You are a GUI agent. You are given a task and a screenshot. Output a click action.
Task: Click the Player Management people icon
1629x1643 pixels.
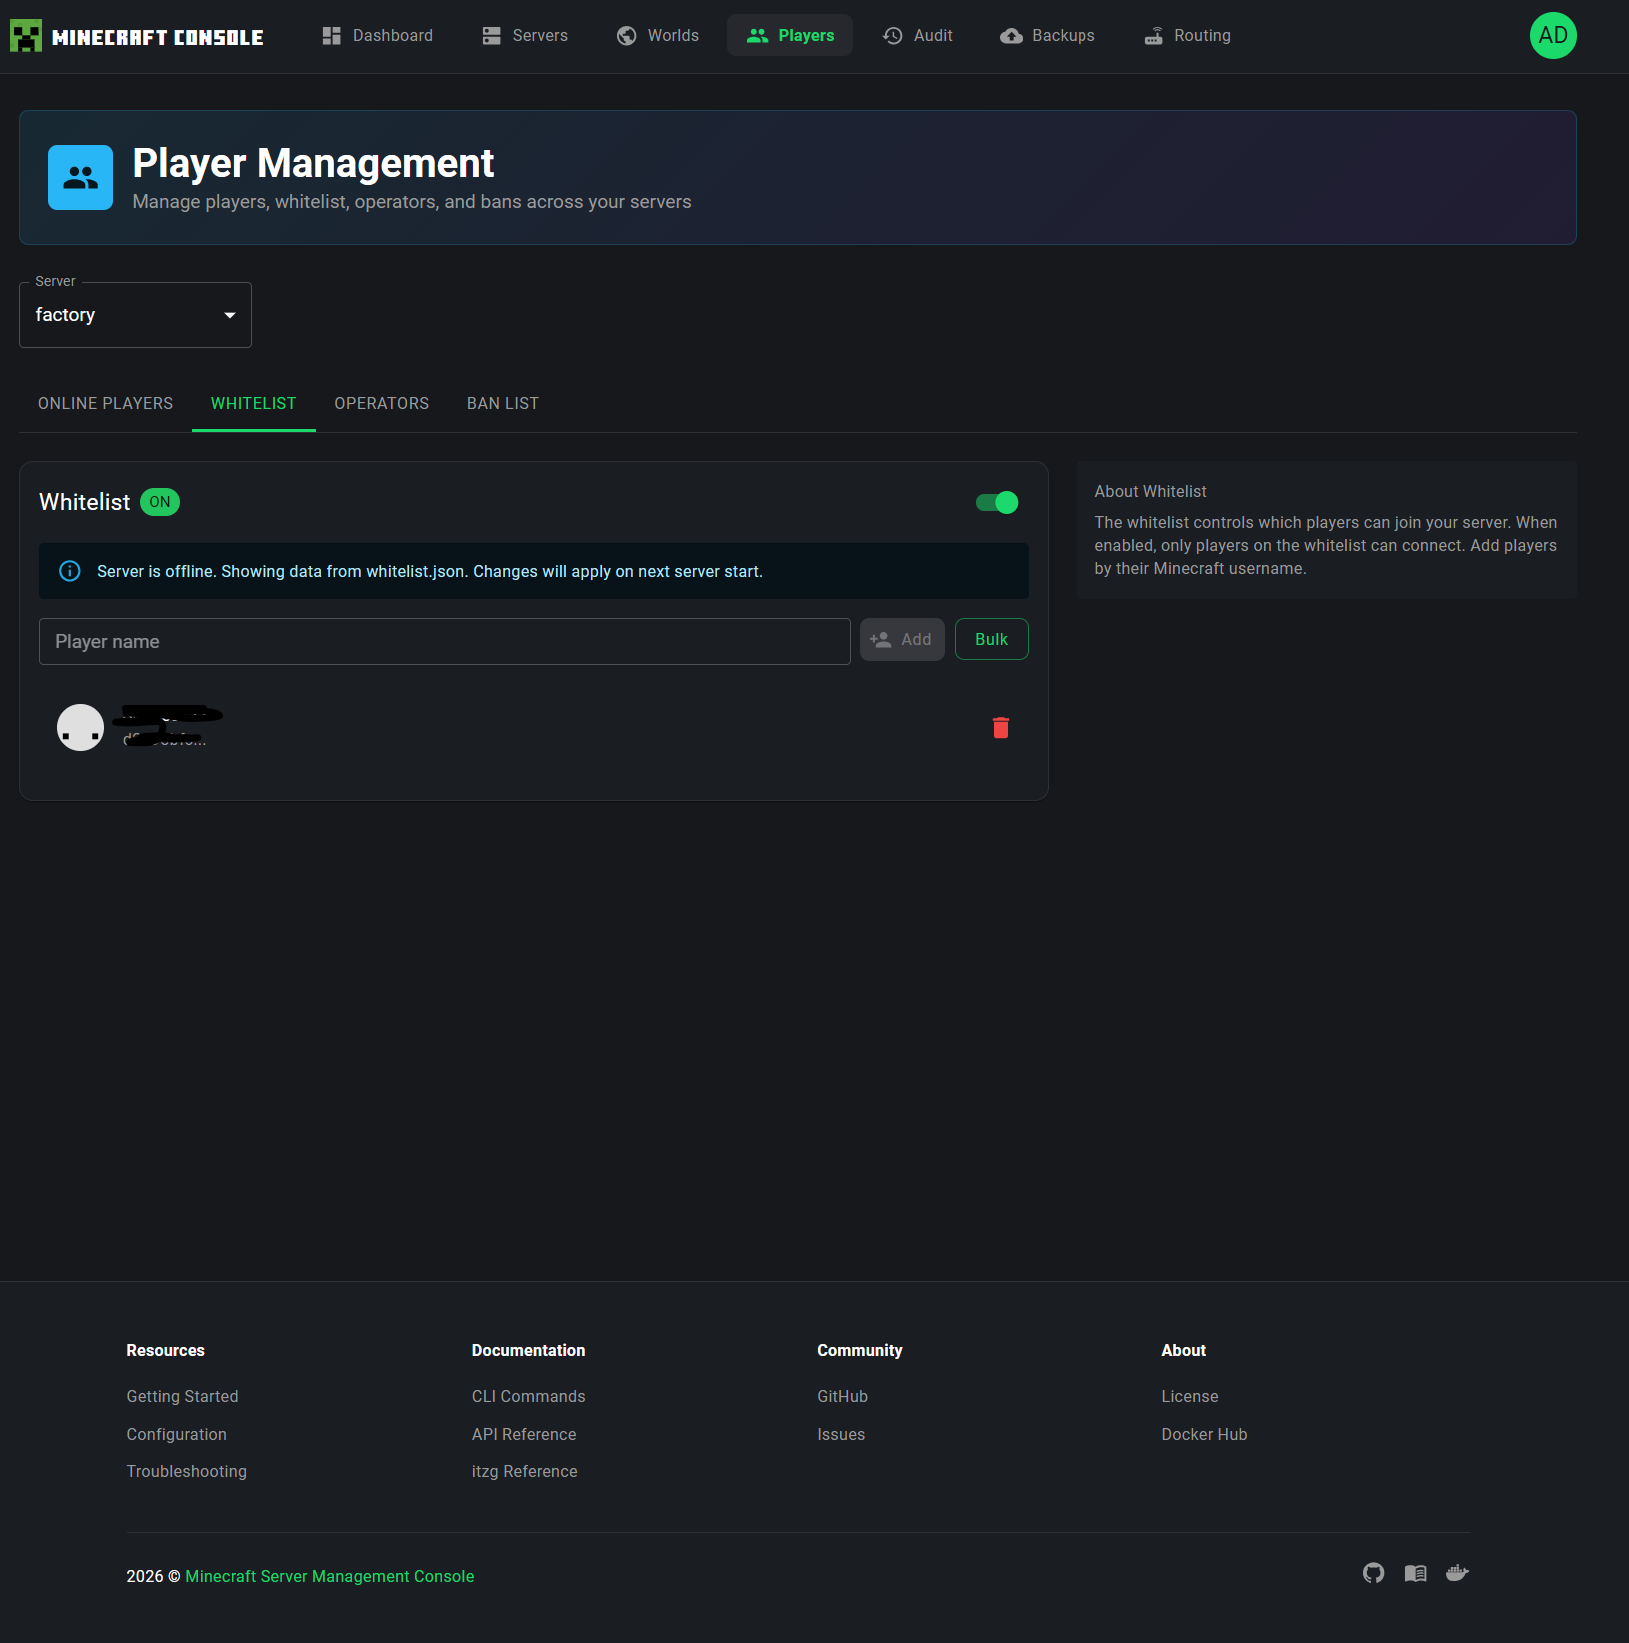coord(80,177)
